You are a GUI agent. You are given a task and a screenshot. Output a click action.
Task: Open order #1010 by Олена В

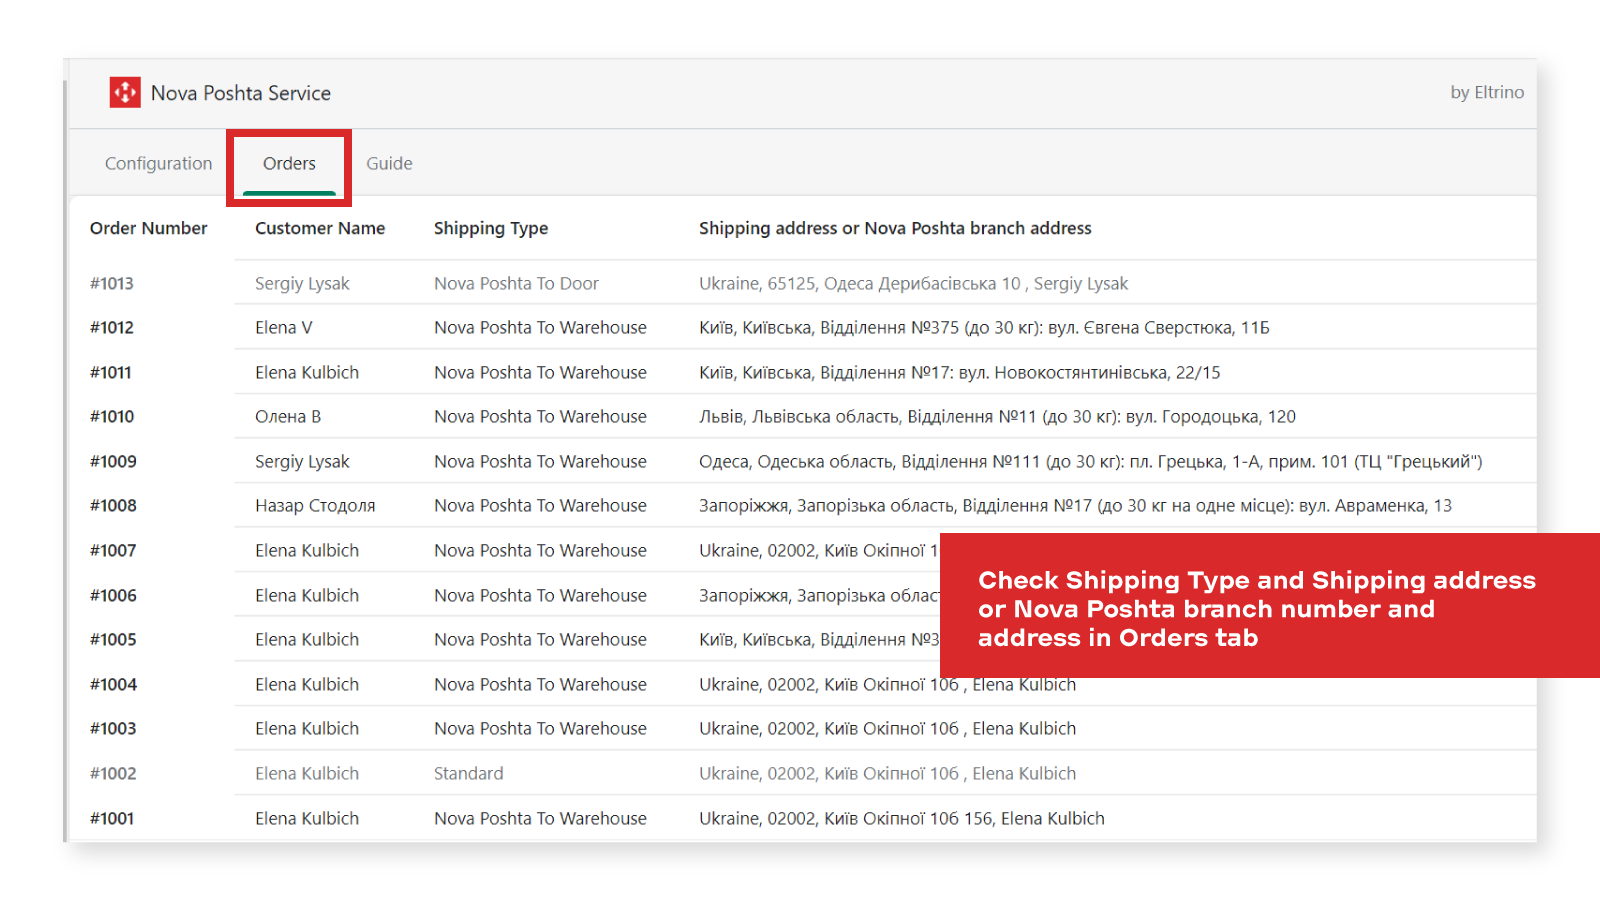(x=112, y=416)
